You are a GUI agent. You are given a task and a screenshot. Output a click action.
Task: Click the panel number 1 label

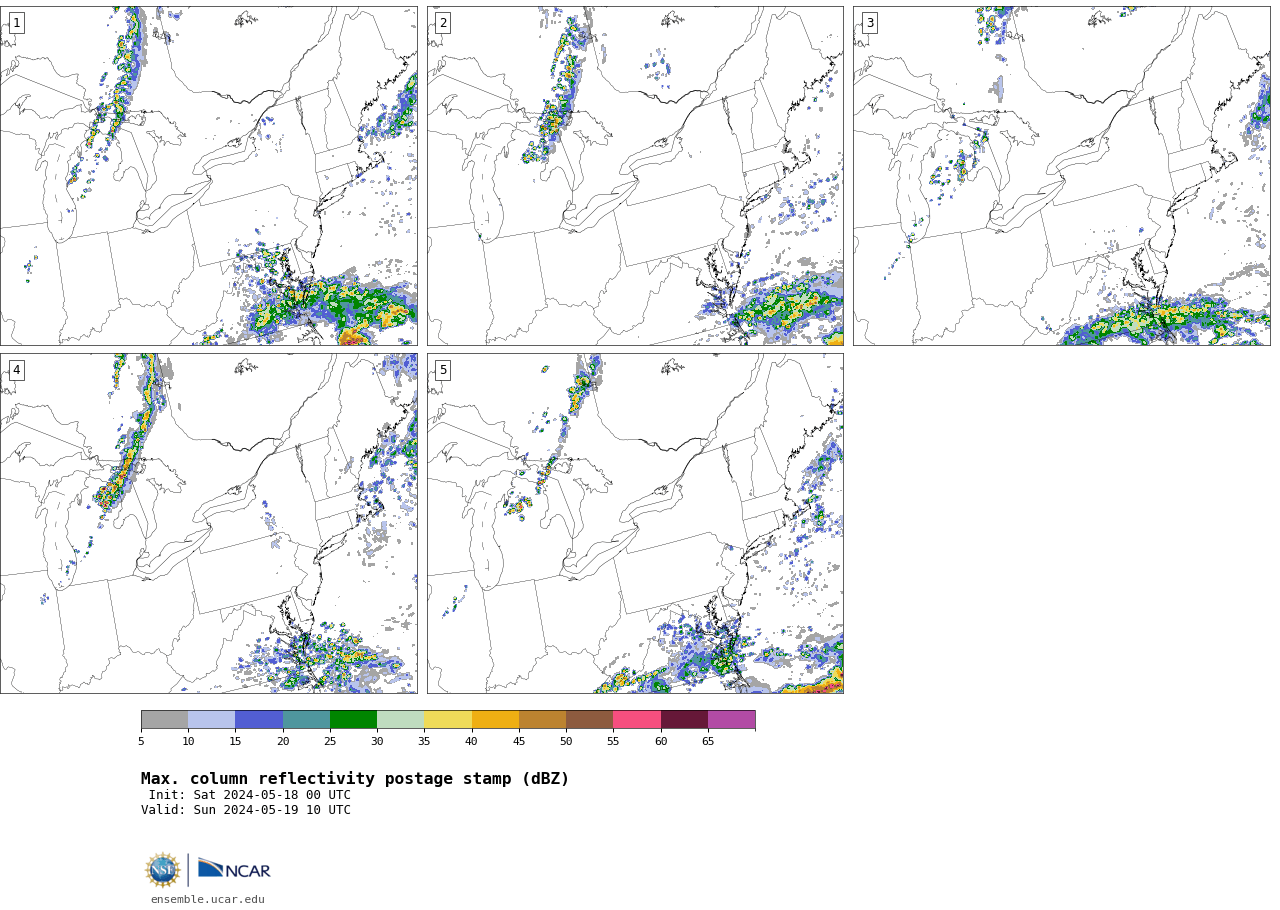(16, 23)
